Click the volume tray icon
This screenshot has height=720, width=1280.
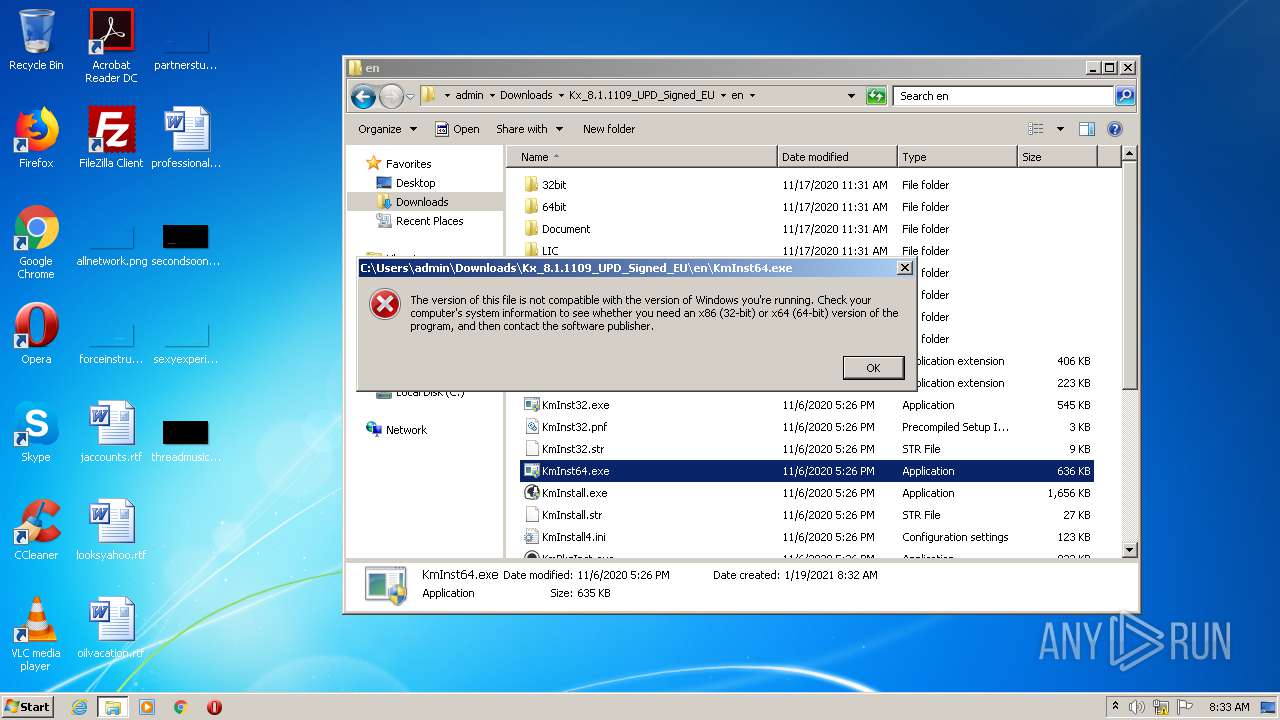pyautogui.click(x=1138, y=707)
